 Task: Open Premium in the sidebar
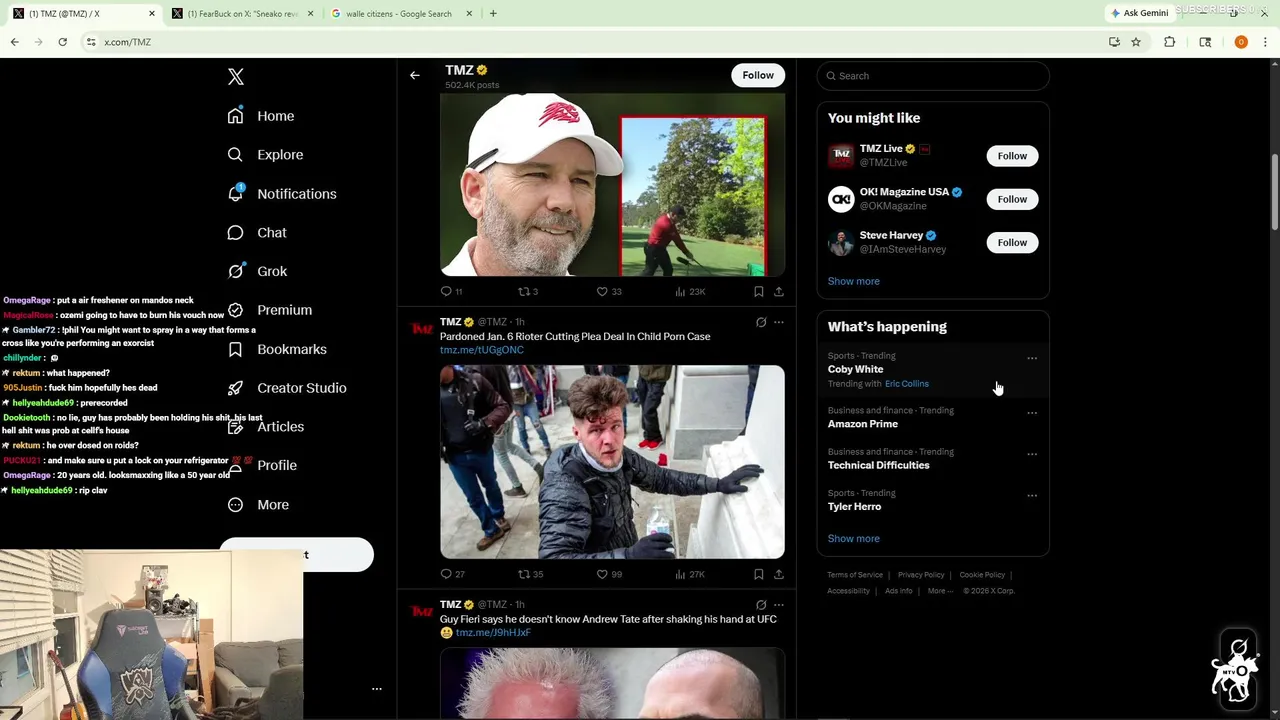[270, 310]
